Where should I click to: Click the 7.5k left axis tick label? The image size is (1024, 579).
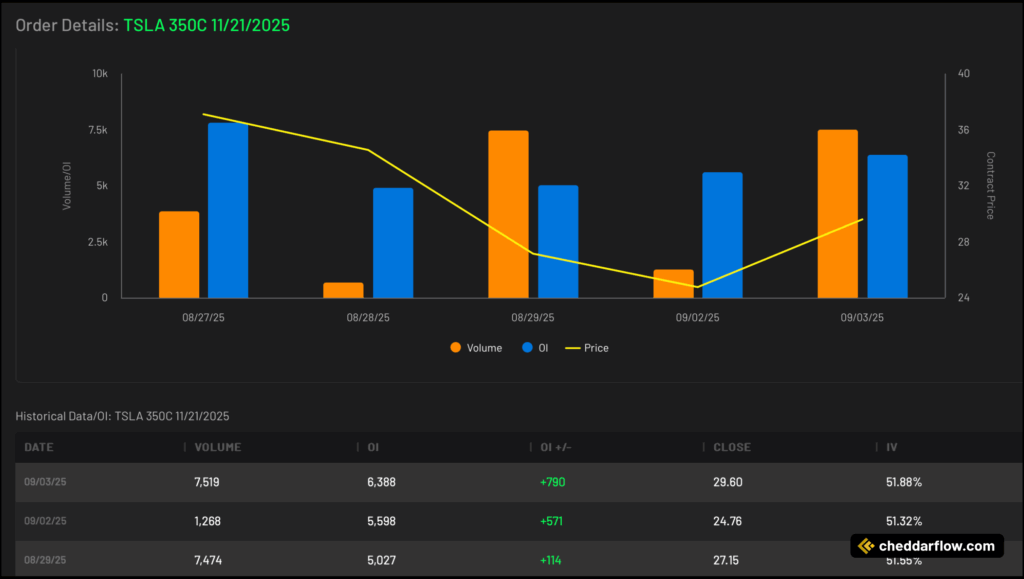(x=98, y=130)
